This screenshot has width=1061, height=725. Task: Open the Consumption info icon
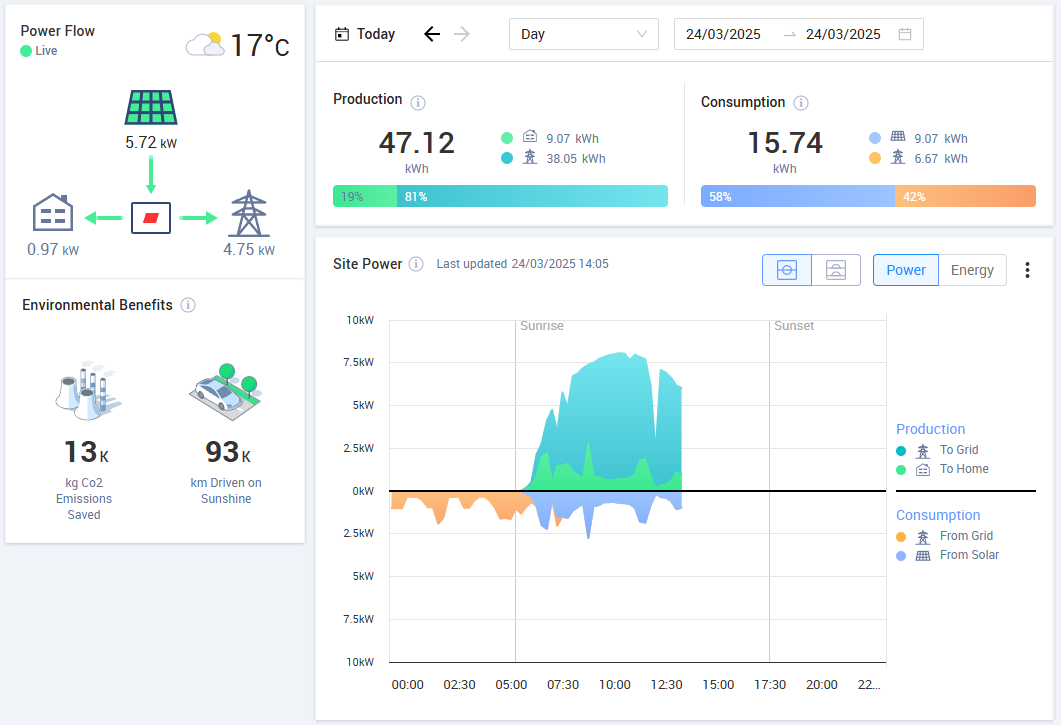(801, 103)
